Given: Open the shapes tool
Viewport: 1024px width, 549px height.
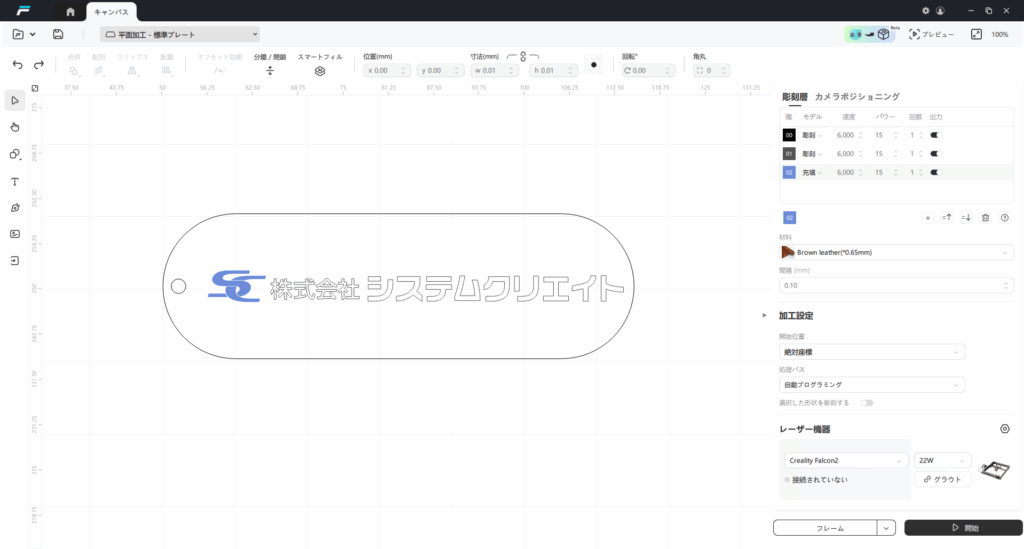Looking at the screenshot, I should 14,155.
